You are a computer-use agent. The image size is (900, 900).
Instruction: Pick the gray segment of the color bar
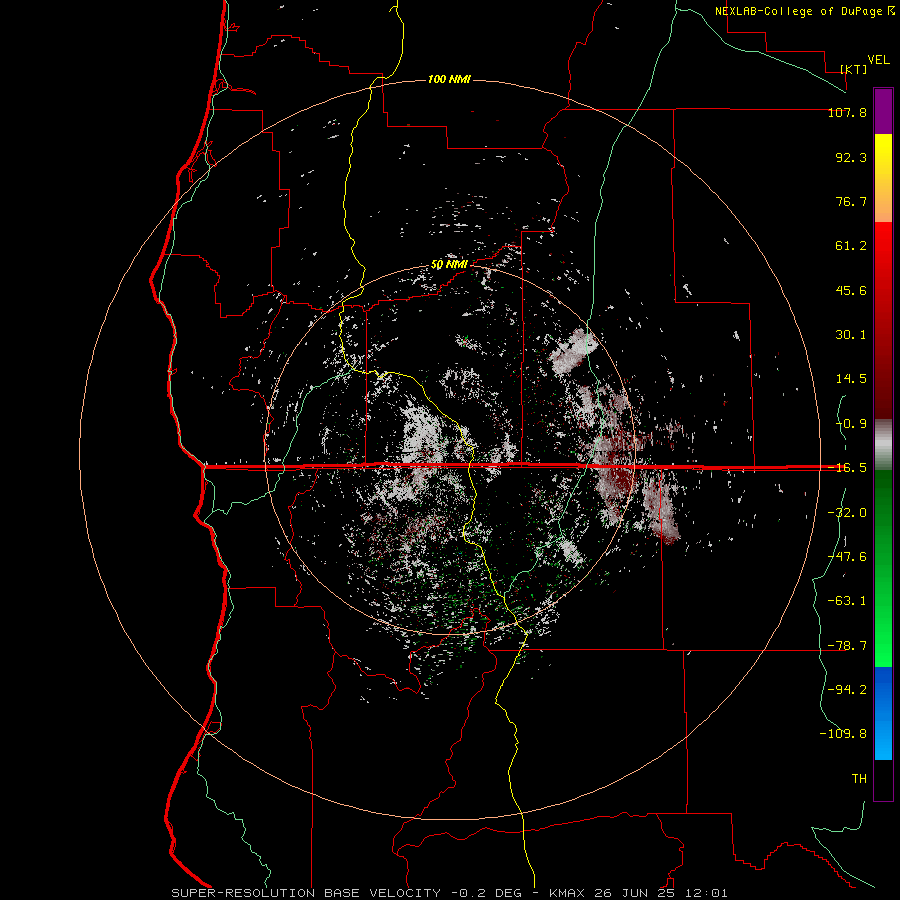coord(883,444)
